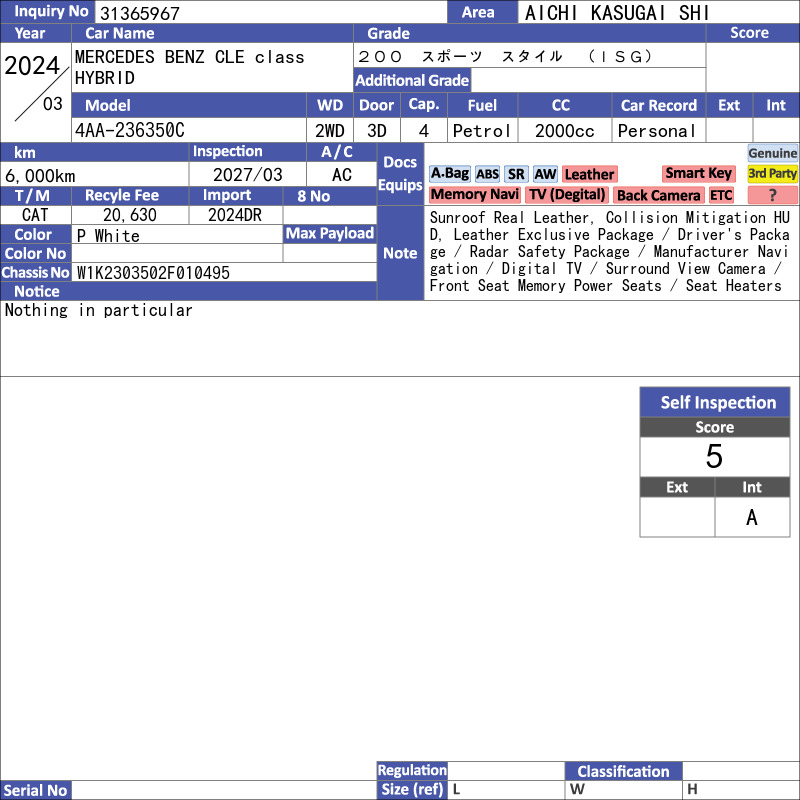Click the Size (ref) label
800x800 pixels.
(412, 789)
